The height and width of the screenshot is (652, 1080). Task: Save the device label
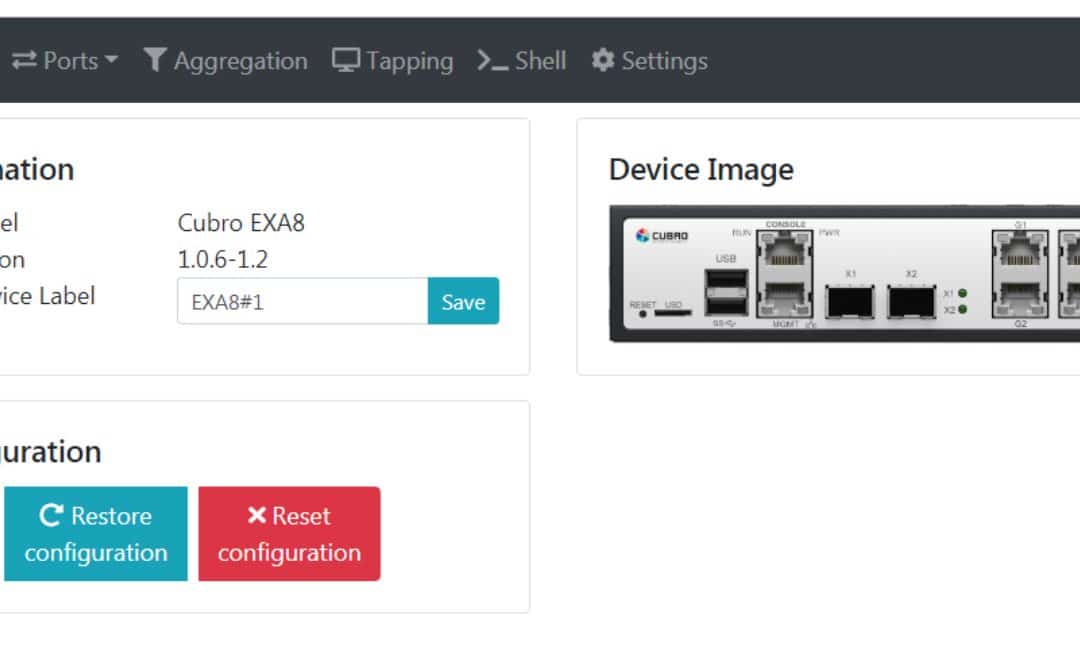(464, 301)
